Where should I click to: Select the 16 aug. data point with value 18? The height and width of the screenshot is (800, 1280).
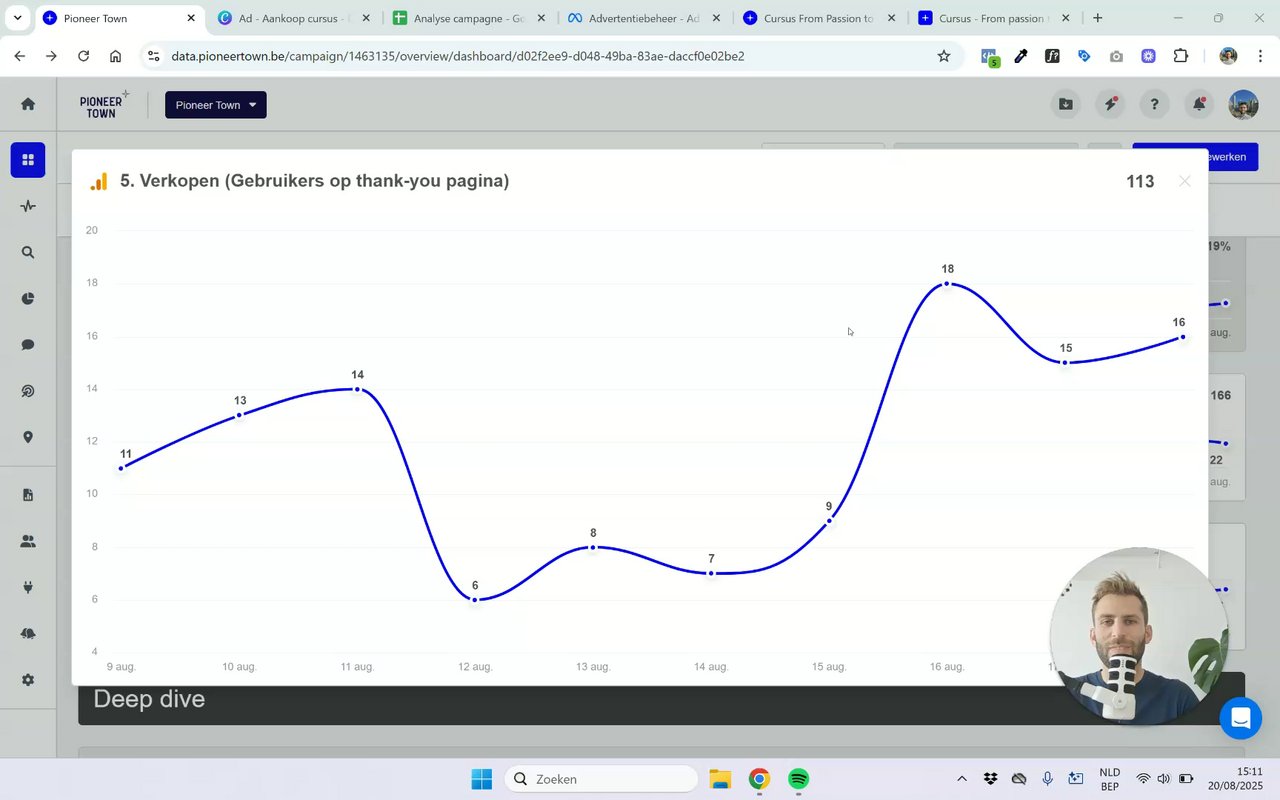click(947, 283)
